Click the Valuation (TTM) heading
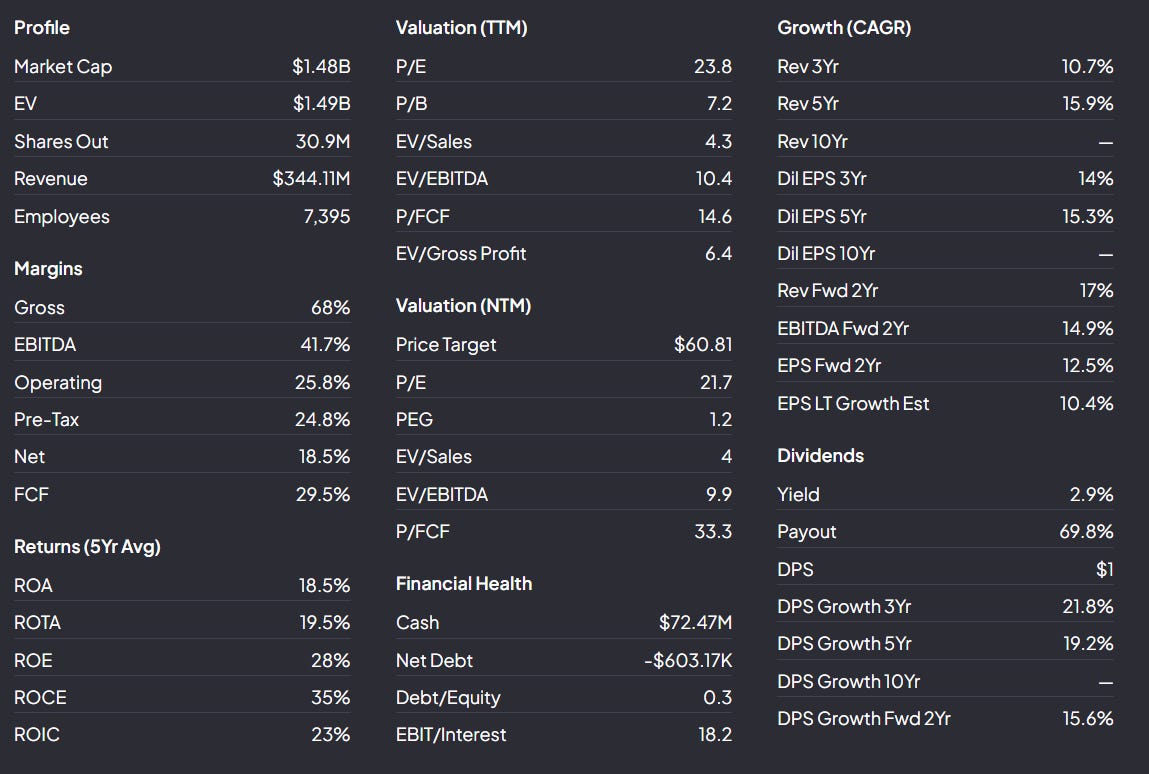Screen dimensions: 1149x774 [x=462, y=28]
